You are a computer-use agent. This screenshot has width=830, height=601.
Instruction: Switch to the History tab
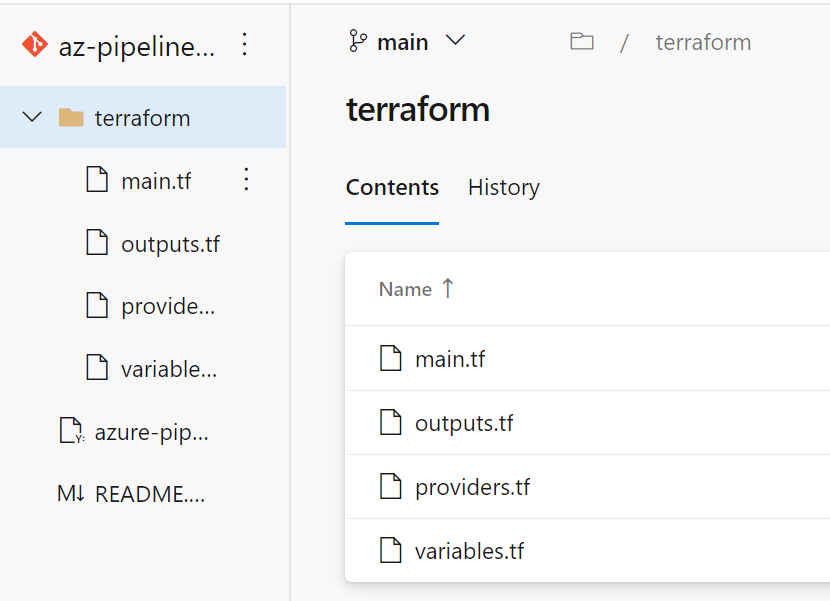click(503, 188)
